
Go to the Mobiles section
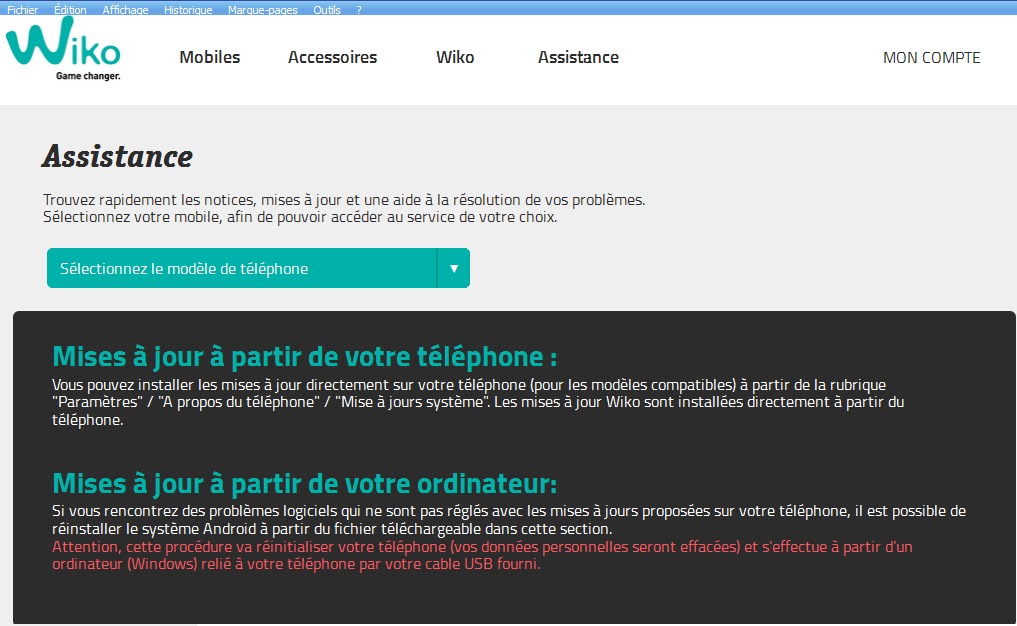tap(209, 57)
